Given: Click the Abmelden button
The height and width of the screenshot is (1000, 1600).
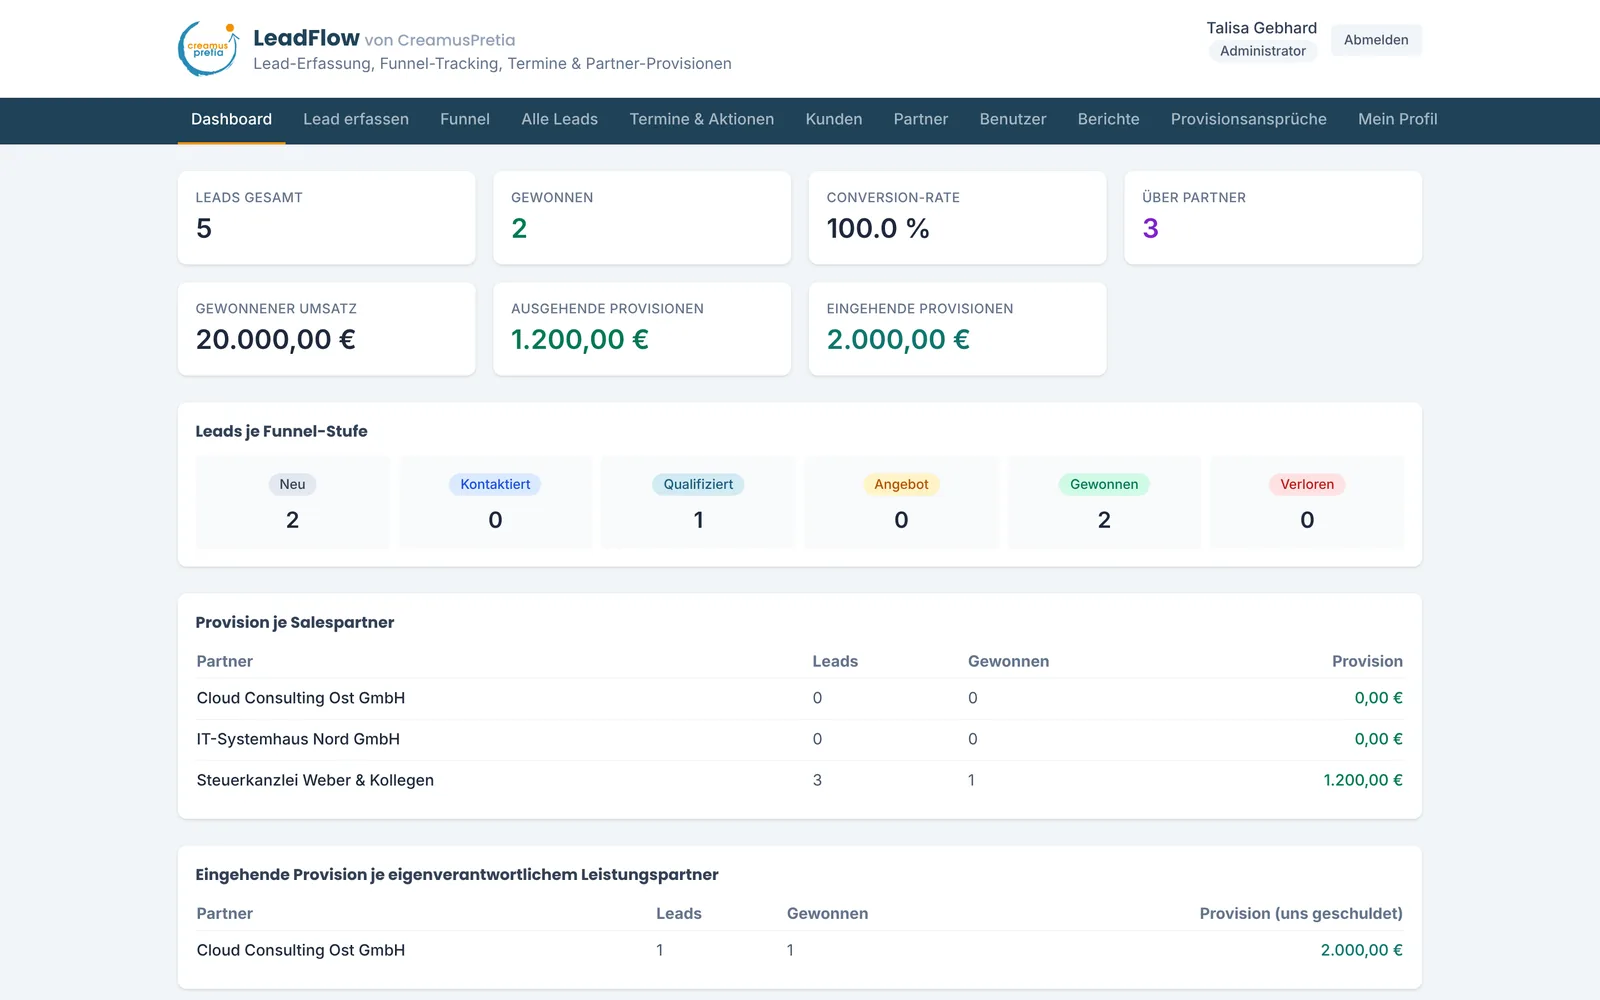Looking at the screenshot, I should [1376, 40].
